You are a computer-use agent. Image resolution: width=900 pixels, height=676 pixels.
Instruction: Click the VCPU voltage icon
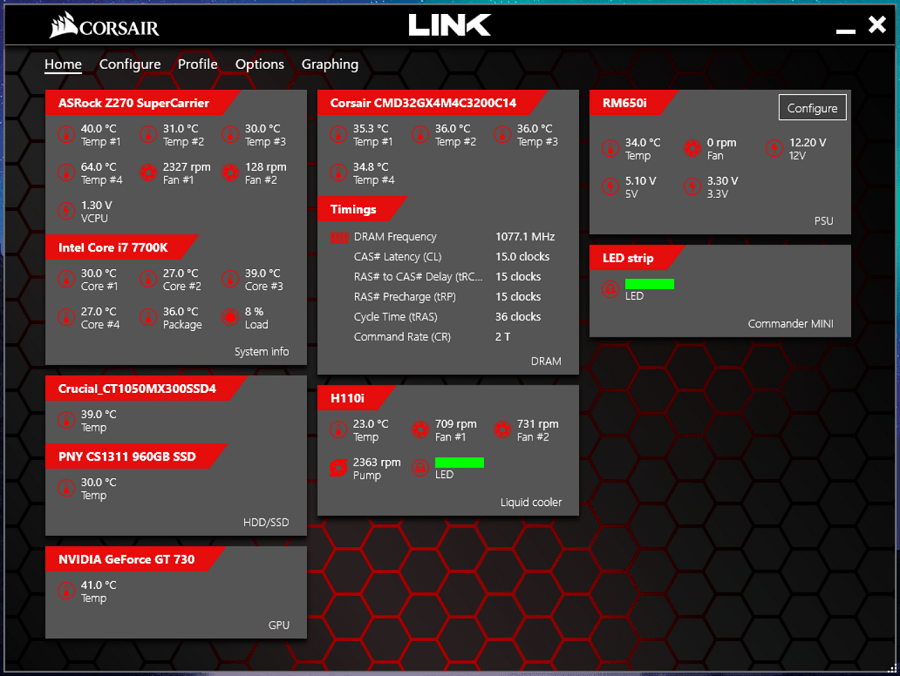[67, 211]
